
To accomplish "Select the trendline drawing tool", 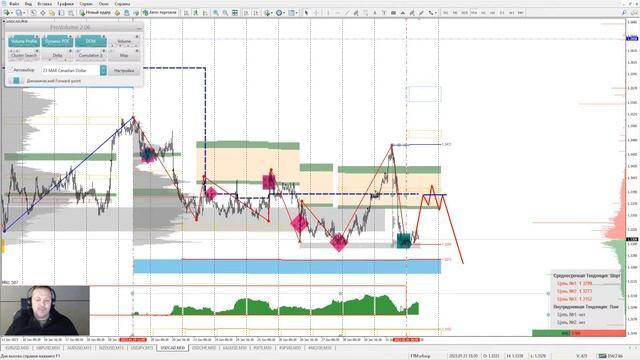I will click(347, 13).
